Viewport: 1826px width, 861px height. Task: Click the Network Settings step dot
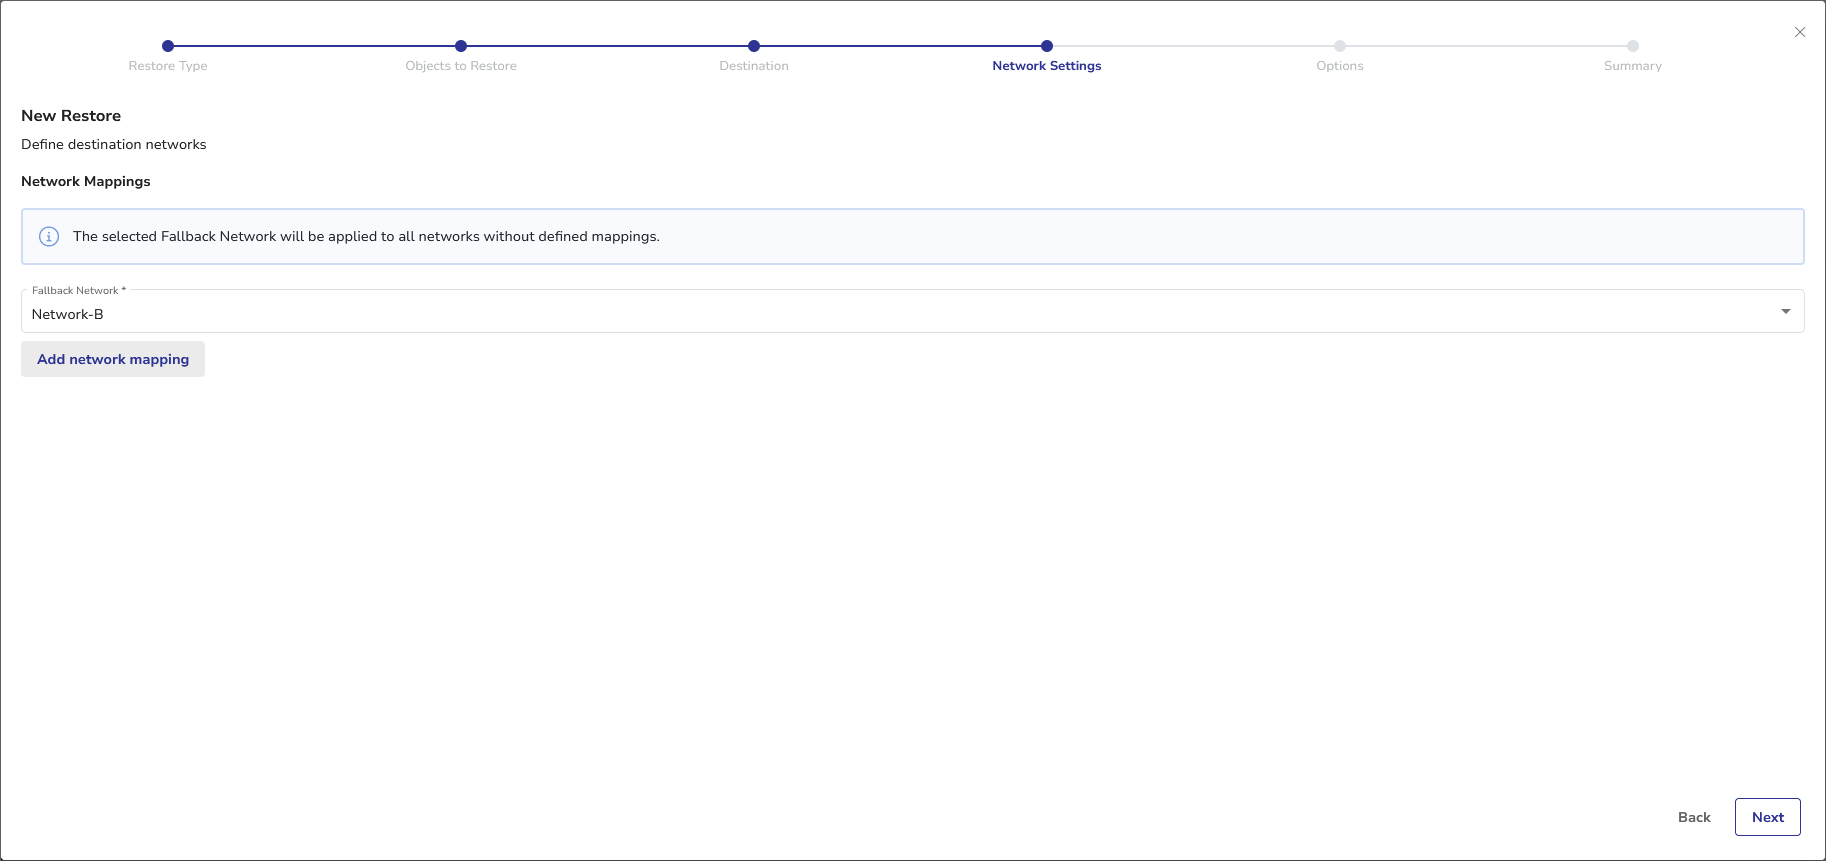1047,46
